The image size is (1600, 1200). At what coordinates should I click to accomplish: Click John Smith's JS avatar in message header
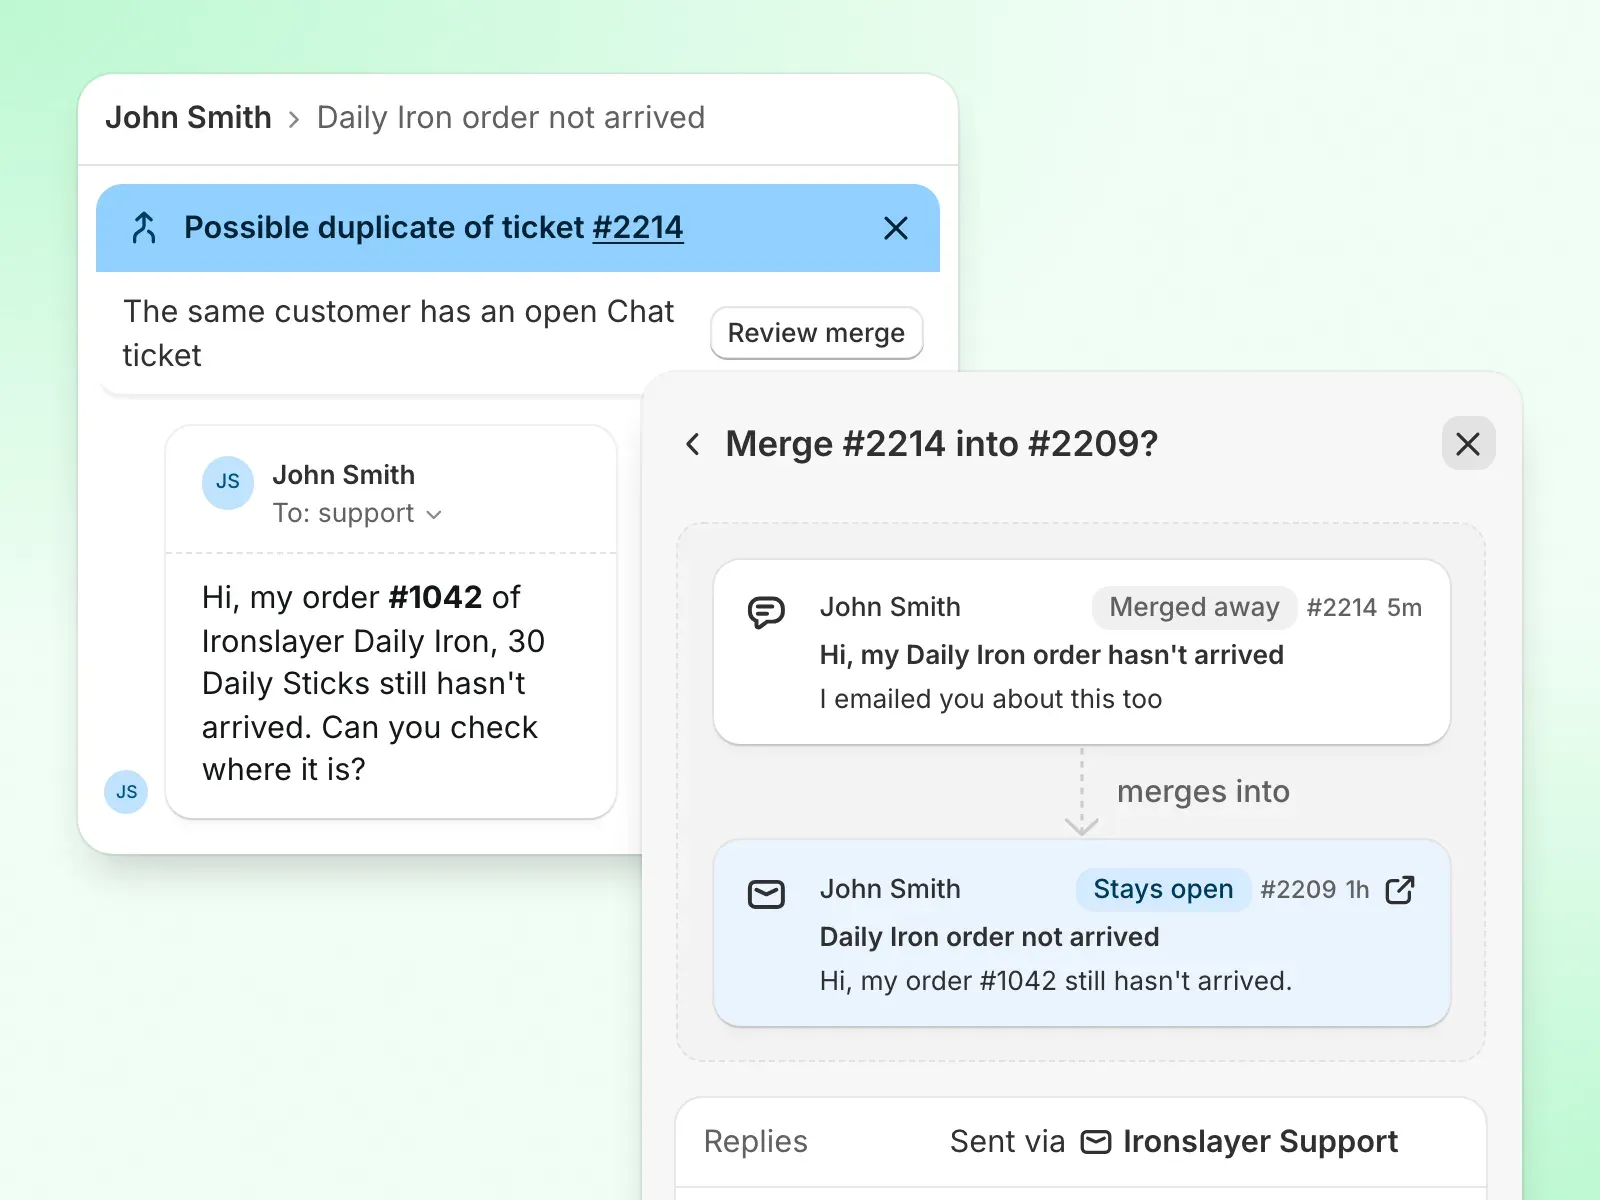click(x=228, y=483)
